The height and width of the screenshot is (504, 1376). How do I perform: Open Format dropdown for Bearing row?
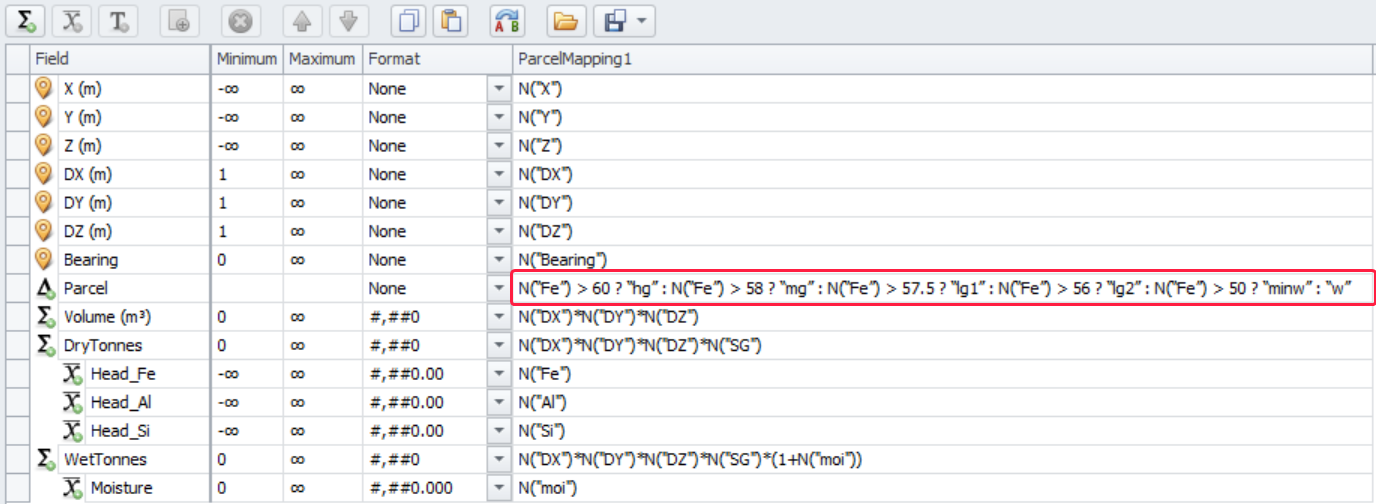click(499, 260)
